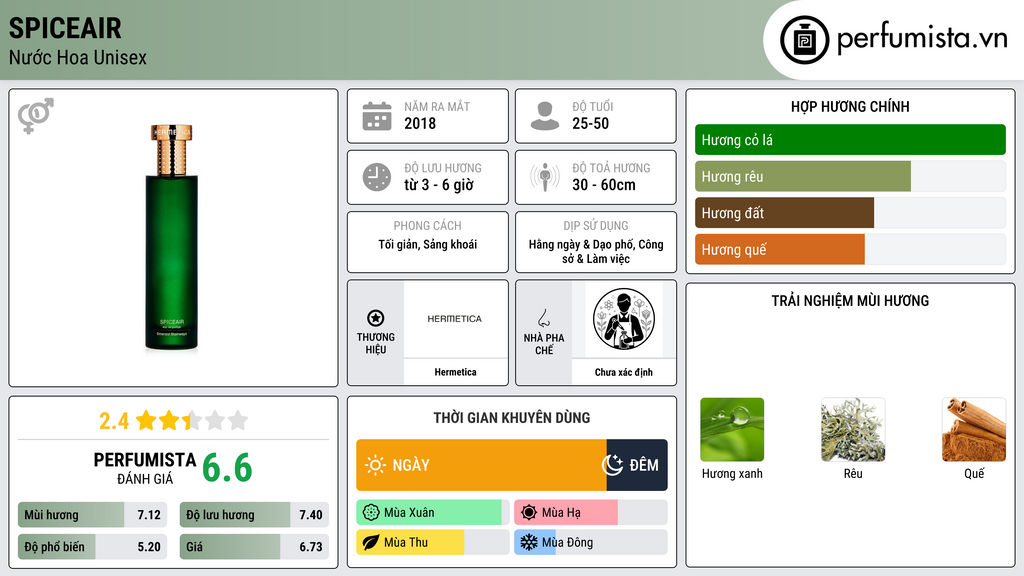The image size is (1024, 576).
Task: Click the Hợp hương chính heading
Action: click(x=850, y=106)
